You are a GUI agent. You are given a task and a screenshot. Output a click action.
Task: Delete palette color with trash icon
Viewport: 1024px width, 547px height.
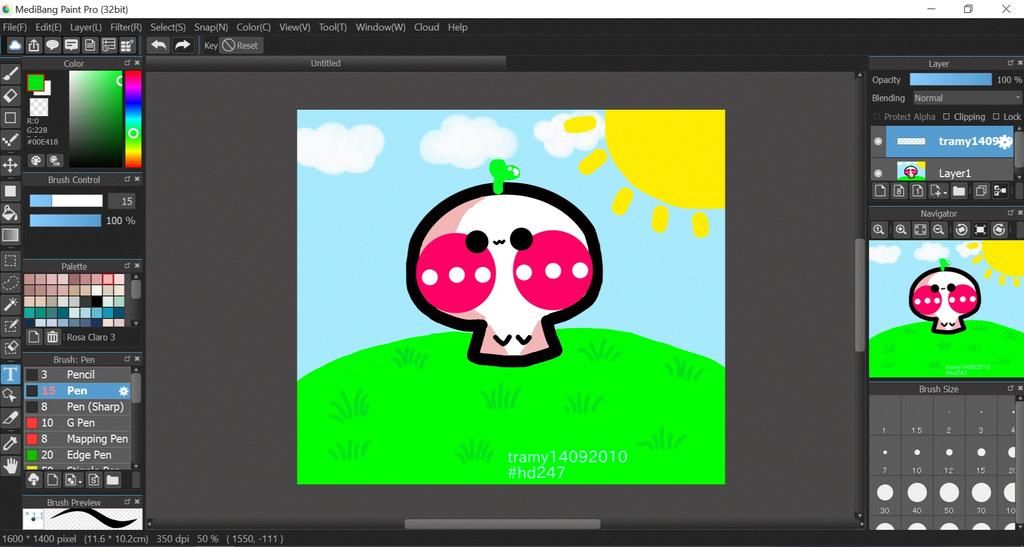coord(53,337)
